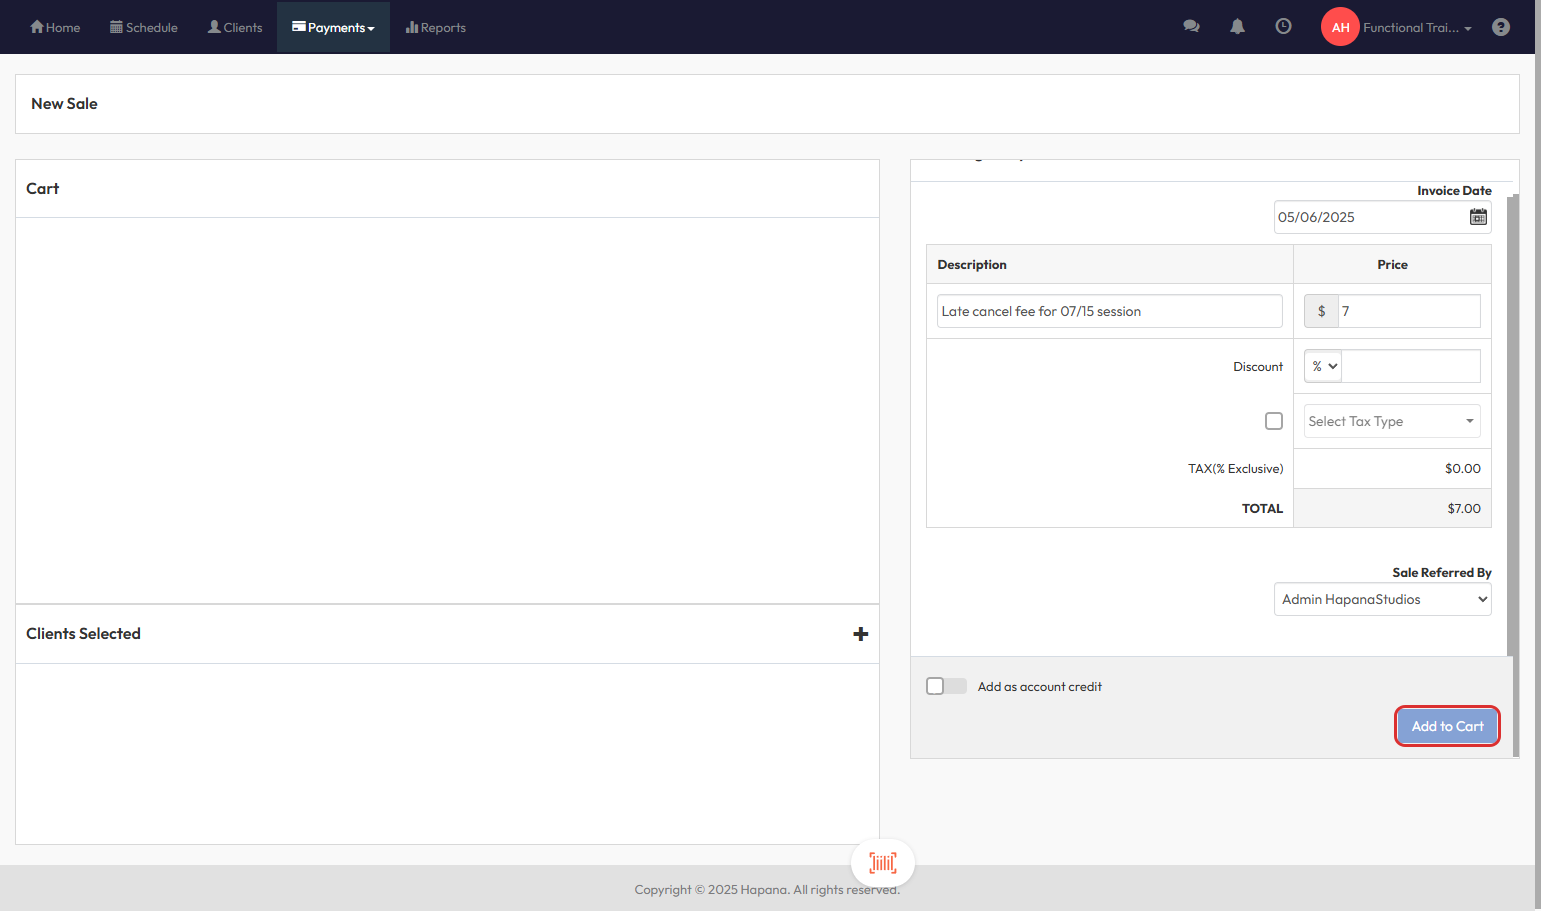Go to the Schedule tab
Viewport: 1541px width, 911px height.
click(144, 27)
